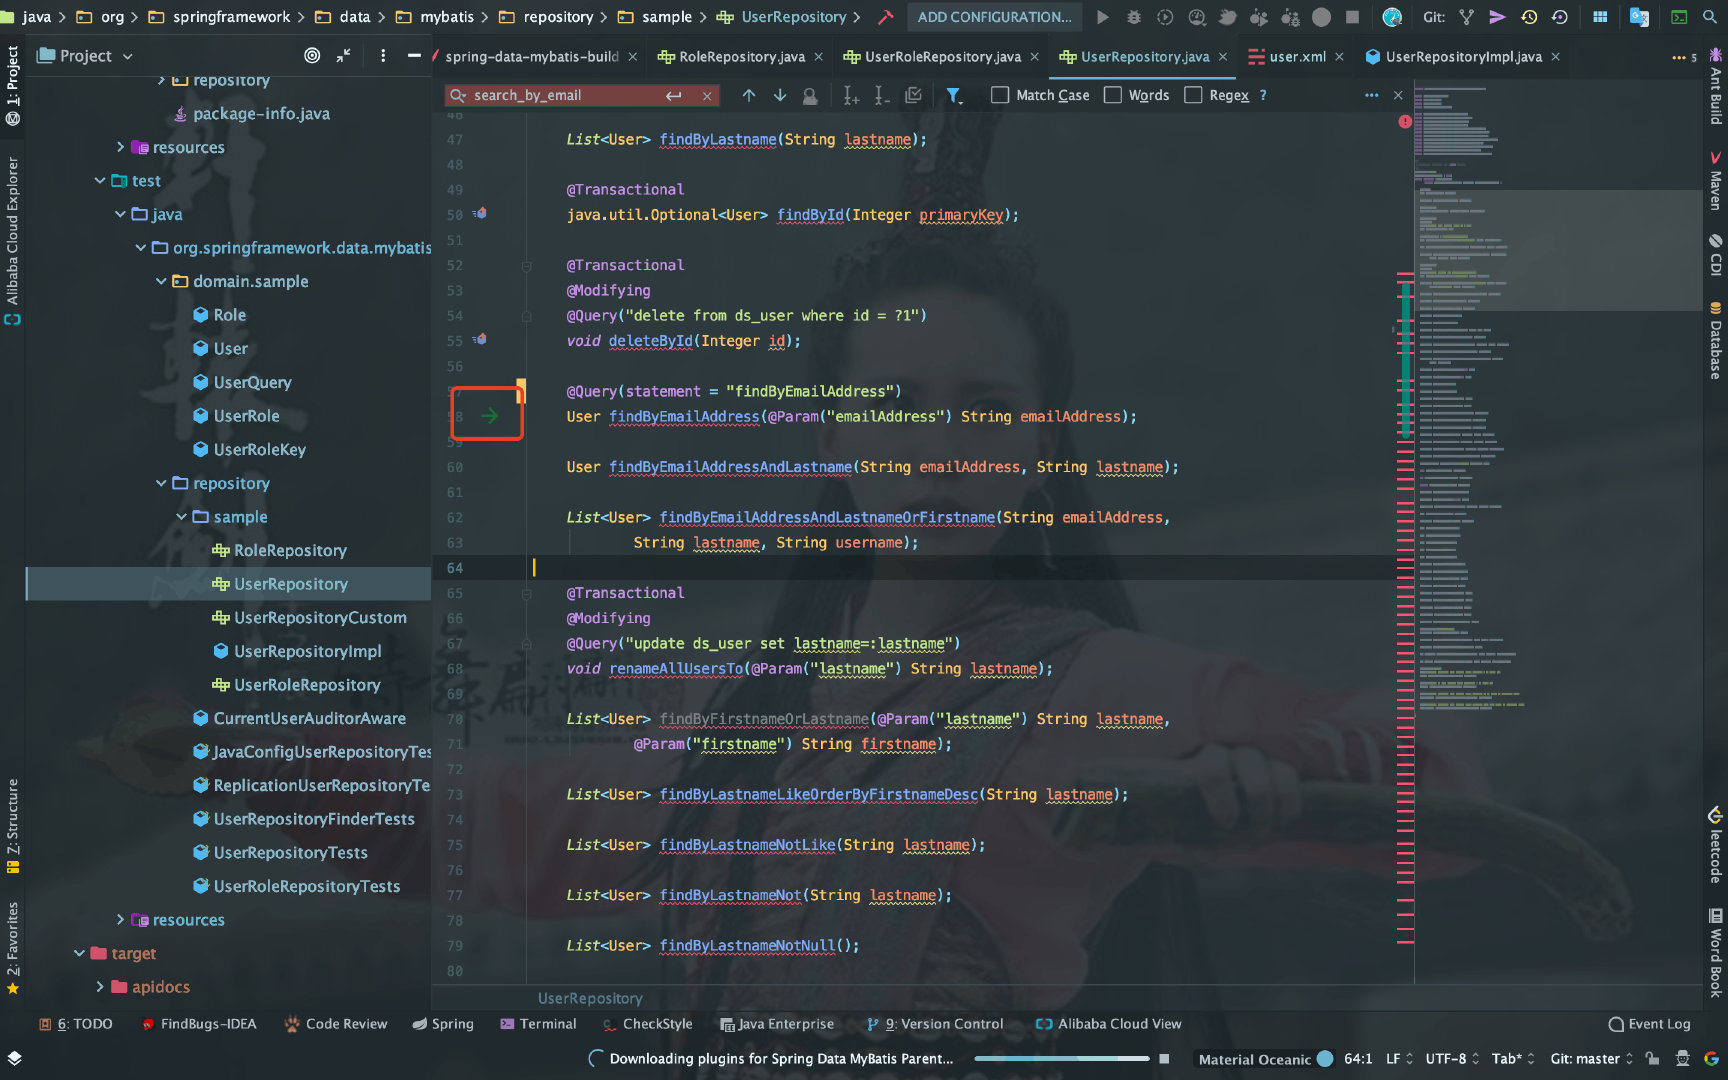
Task: Collapse the test folder
Action: pyautogui.click(x=100, y=181)
